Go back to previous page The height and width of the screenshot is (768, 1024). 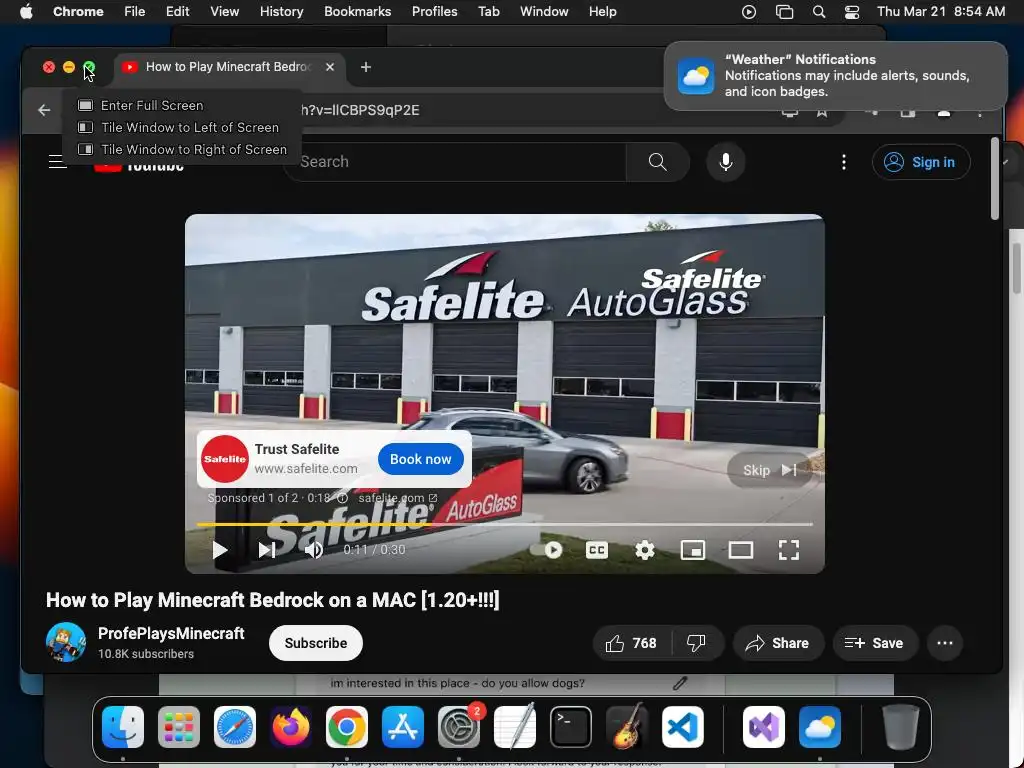pyautogui.click(x=44, y=110)
